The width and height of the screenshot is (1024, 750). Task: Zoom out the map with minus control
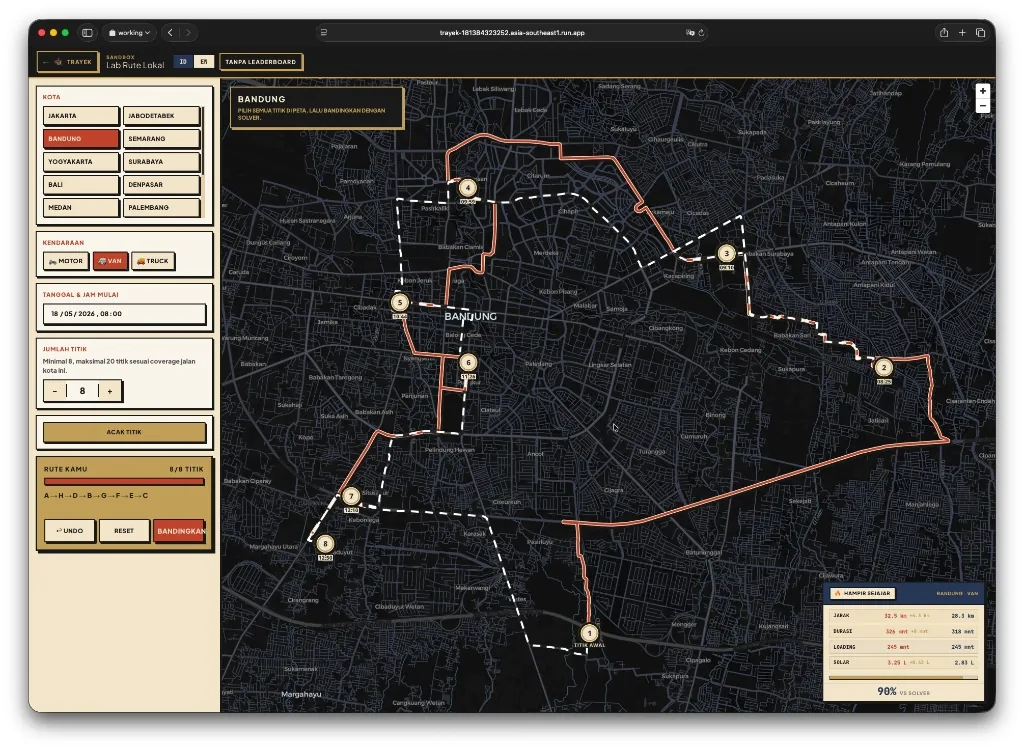point(982,105)
